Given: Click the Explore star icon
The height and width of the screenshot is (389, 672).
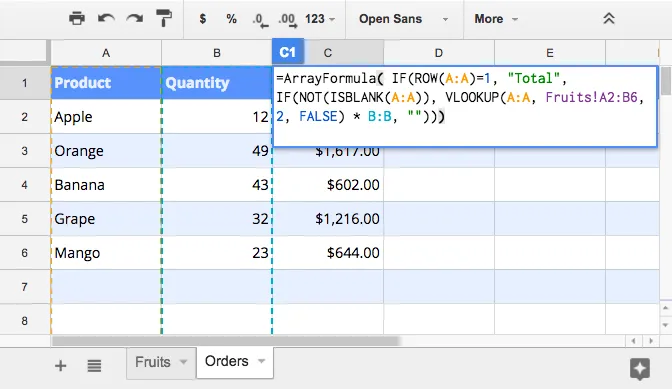Looking at the screenshot, I should (x=640, y=368).
